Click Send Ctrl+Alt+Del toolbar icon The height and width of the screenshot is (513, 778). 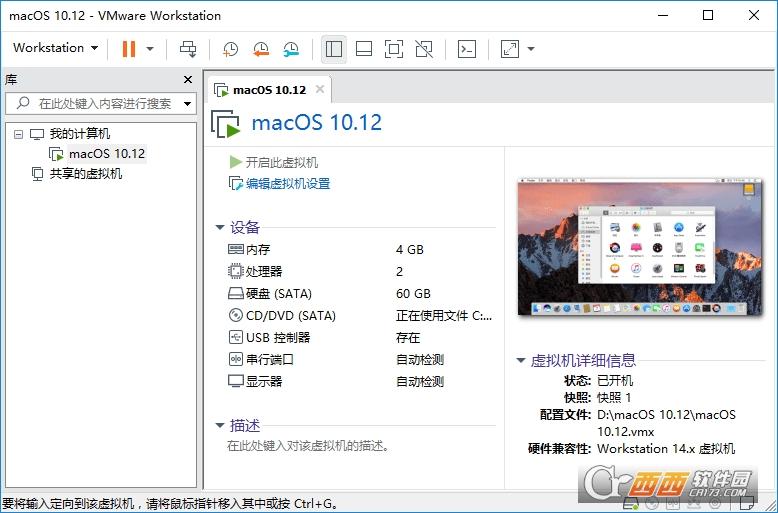[188, 49]
